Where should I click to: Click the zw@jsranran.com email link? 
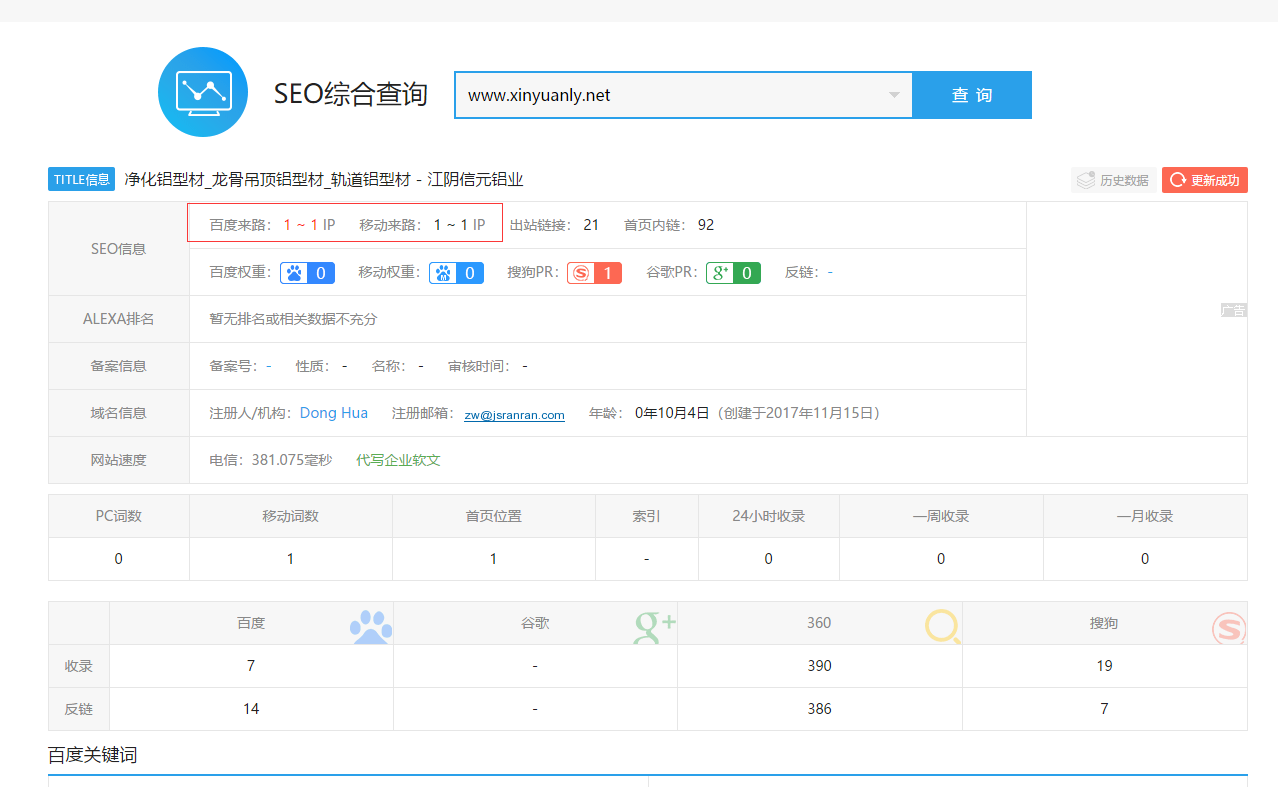(x=514, y=415)
